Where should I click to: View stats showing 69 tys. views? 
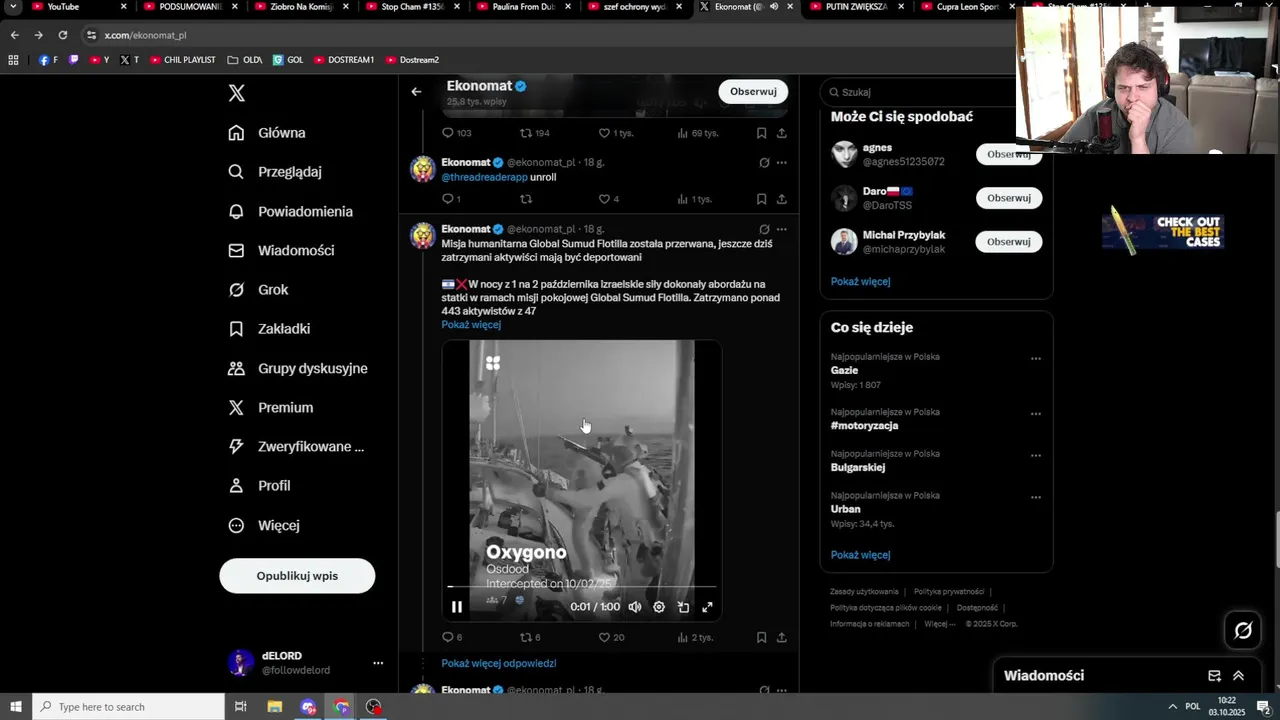pos(698,133)
